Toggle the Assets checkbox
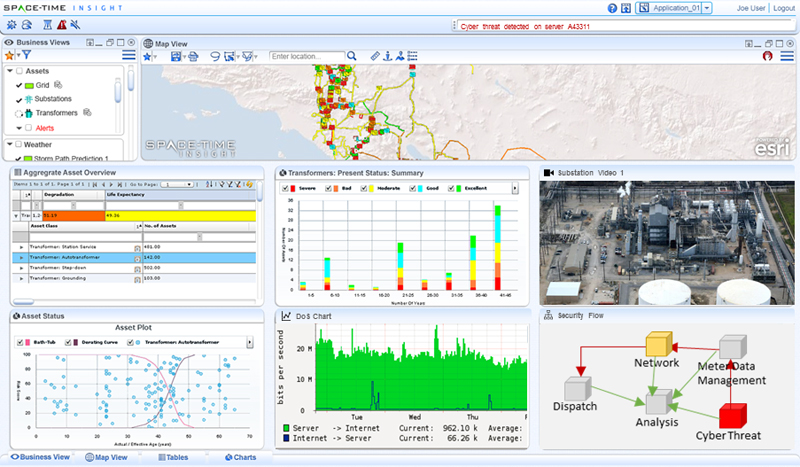 tap(19, 71)
